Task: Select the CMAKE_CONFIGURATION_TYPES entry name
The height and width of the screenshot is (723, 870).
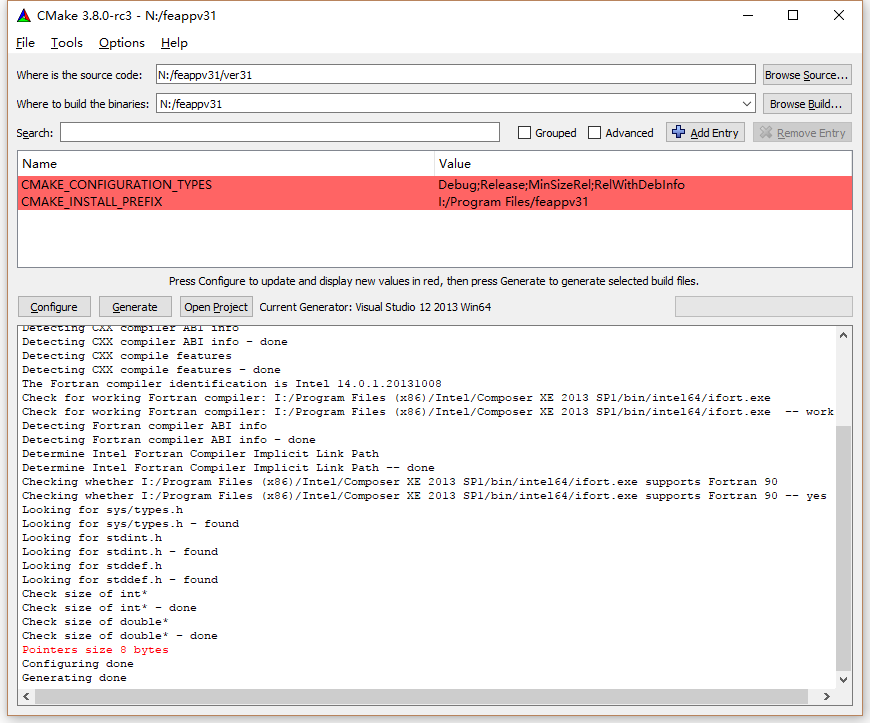Action: [117, 185]
